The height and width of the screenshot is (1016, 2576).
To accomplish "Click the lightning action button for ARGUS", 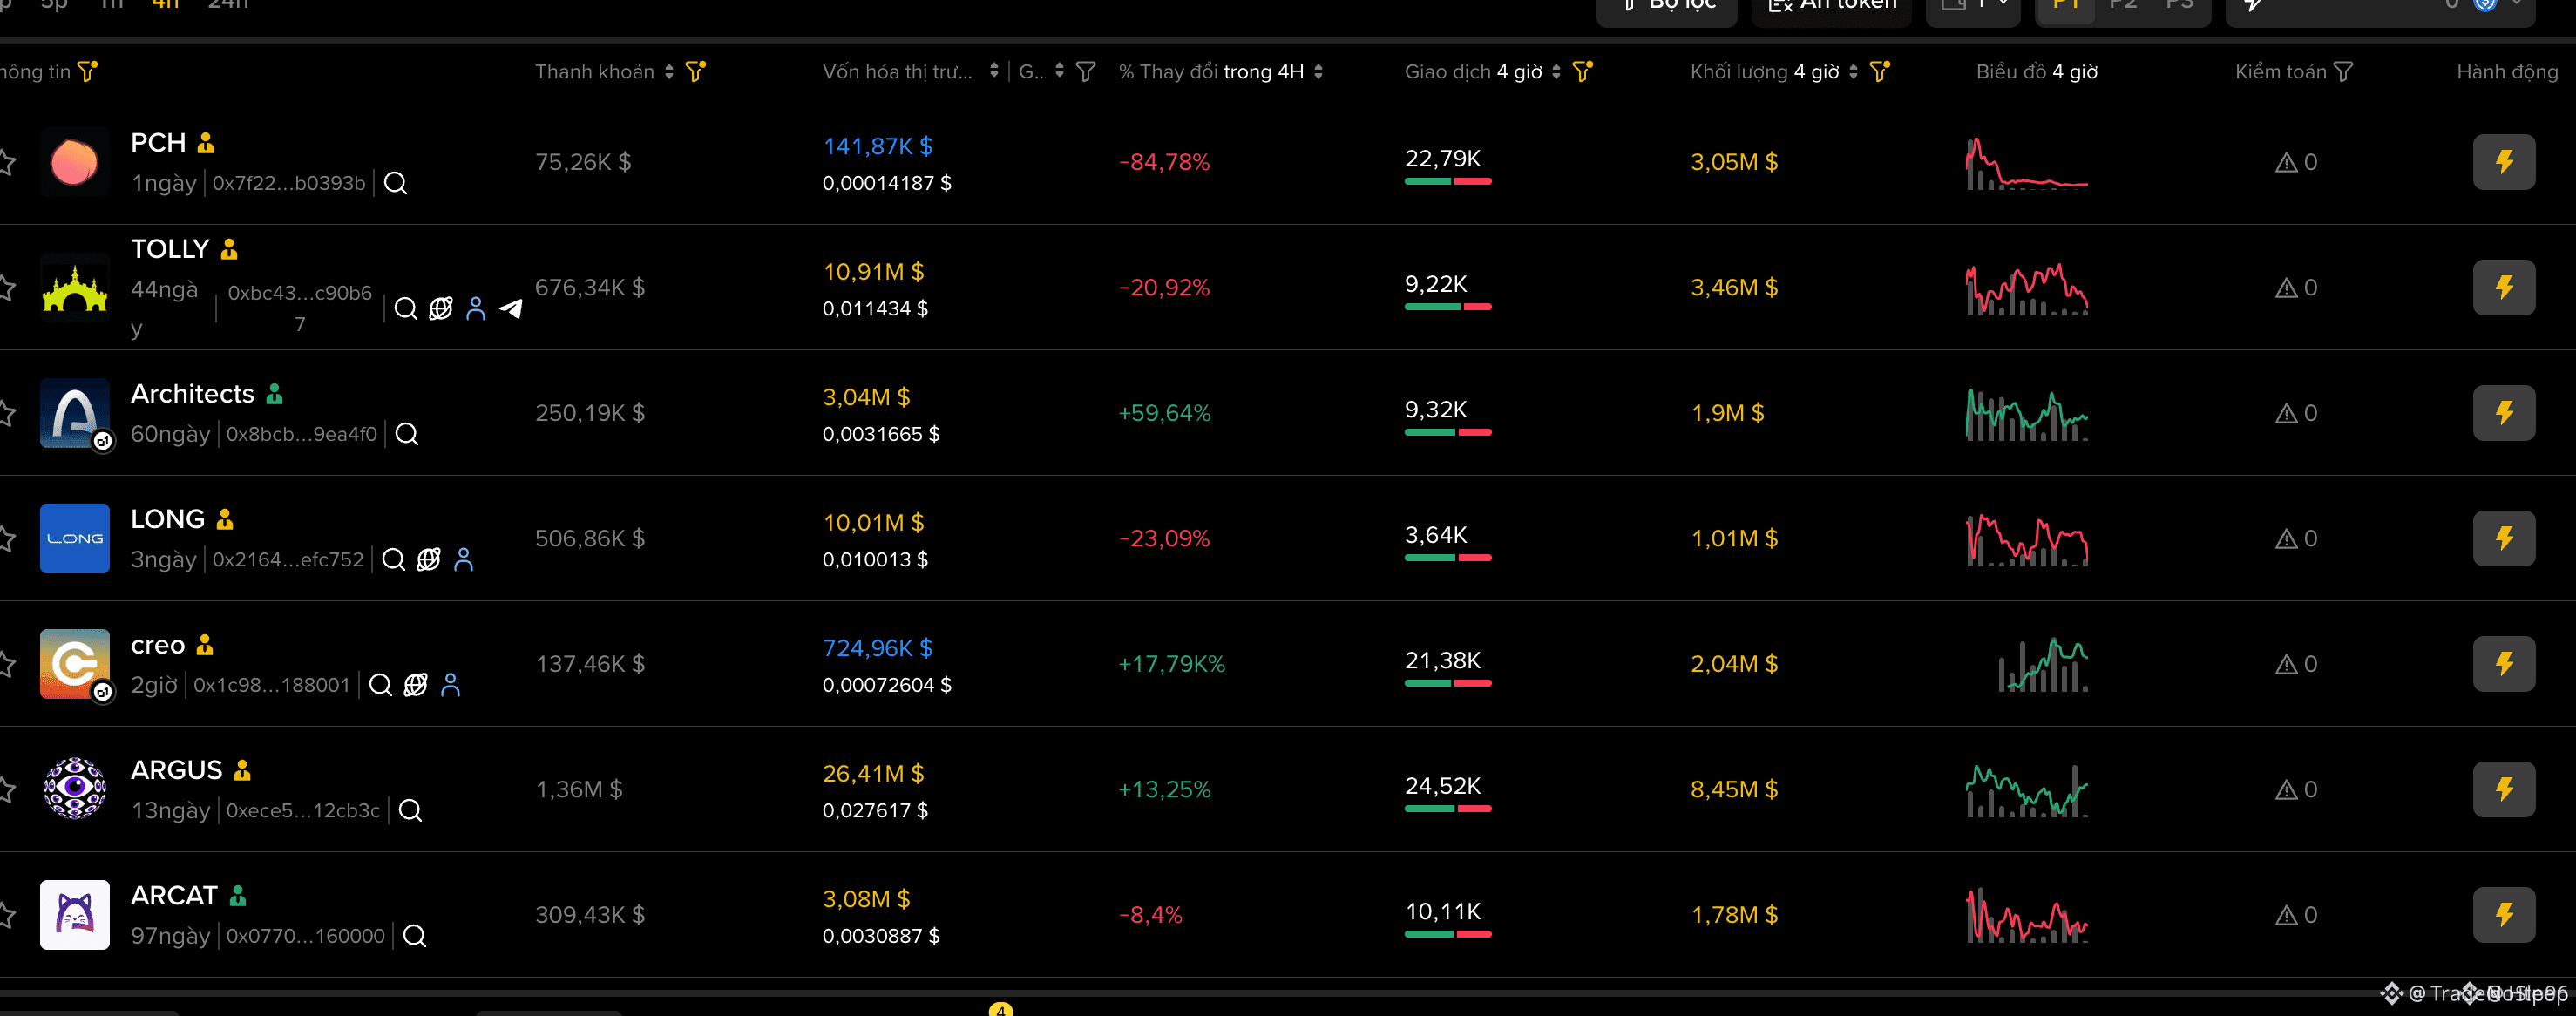I will (x=2503, y=789).
